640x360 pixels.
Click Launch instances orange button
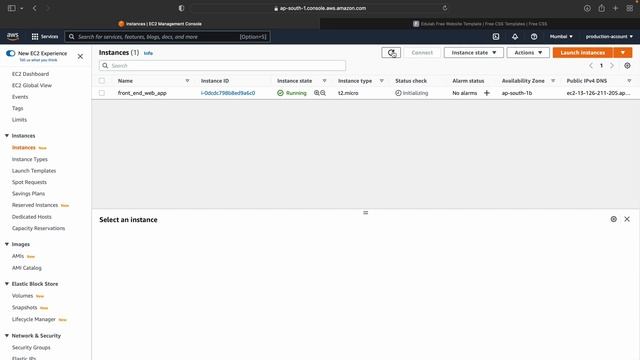[583, 53]
